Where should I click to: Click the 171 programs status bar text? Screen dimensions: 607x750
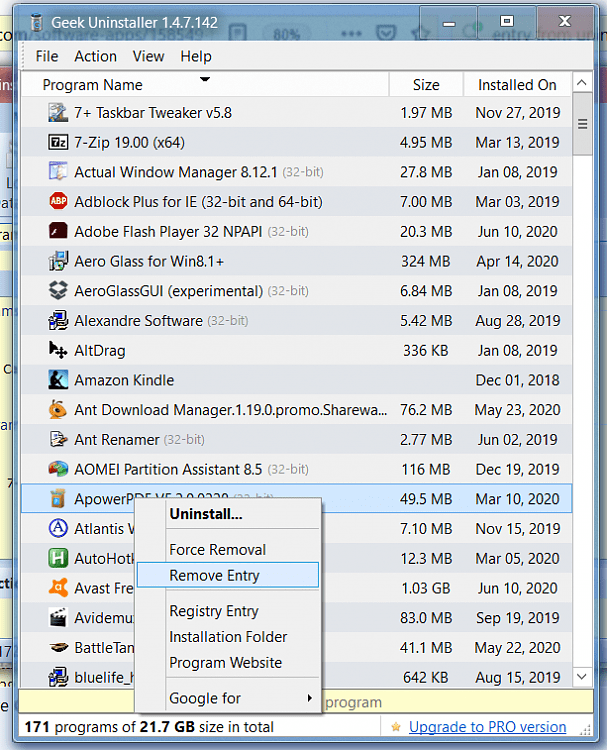[x=149, y=727]
